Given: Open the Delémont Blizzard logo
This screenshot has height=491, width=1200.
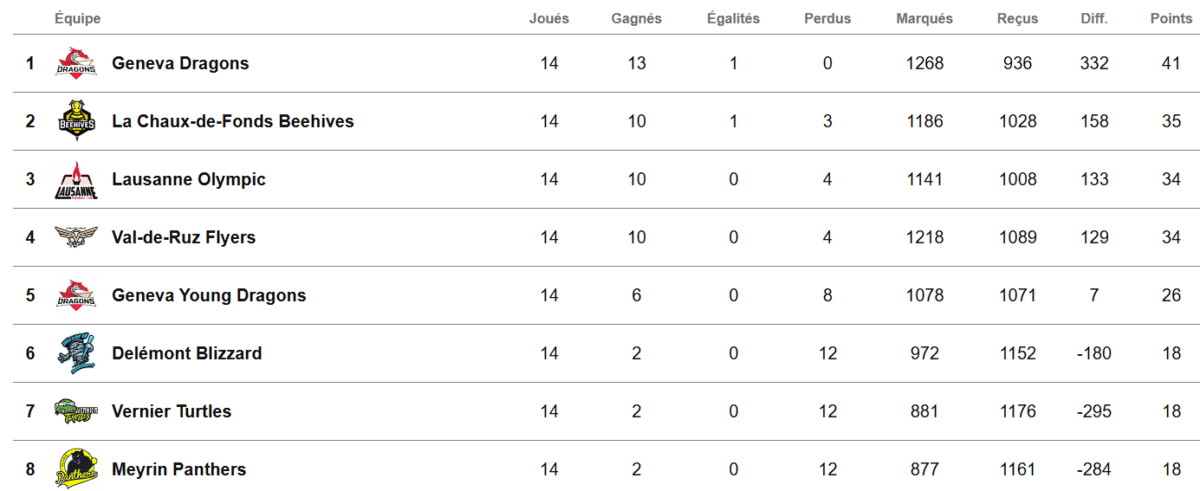Looking at the screenshot, I should (76, 353).
